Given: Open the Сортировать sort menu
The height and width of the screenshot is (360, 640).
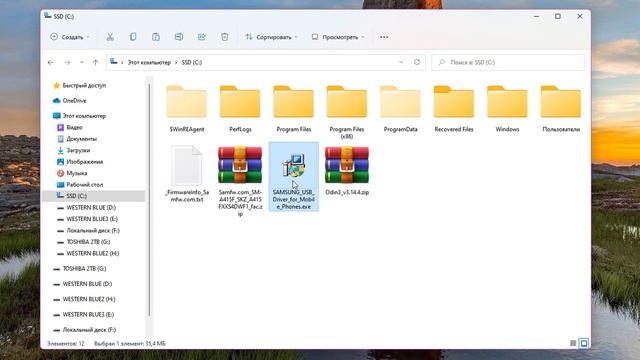Looking at the screenshot, I should pyautogui.click(x=271, y=37).
